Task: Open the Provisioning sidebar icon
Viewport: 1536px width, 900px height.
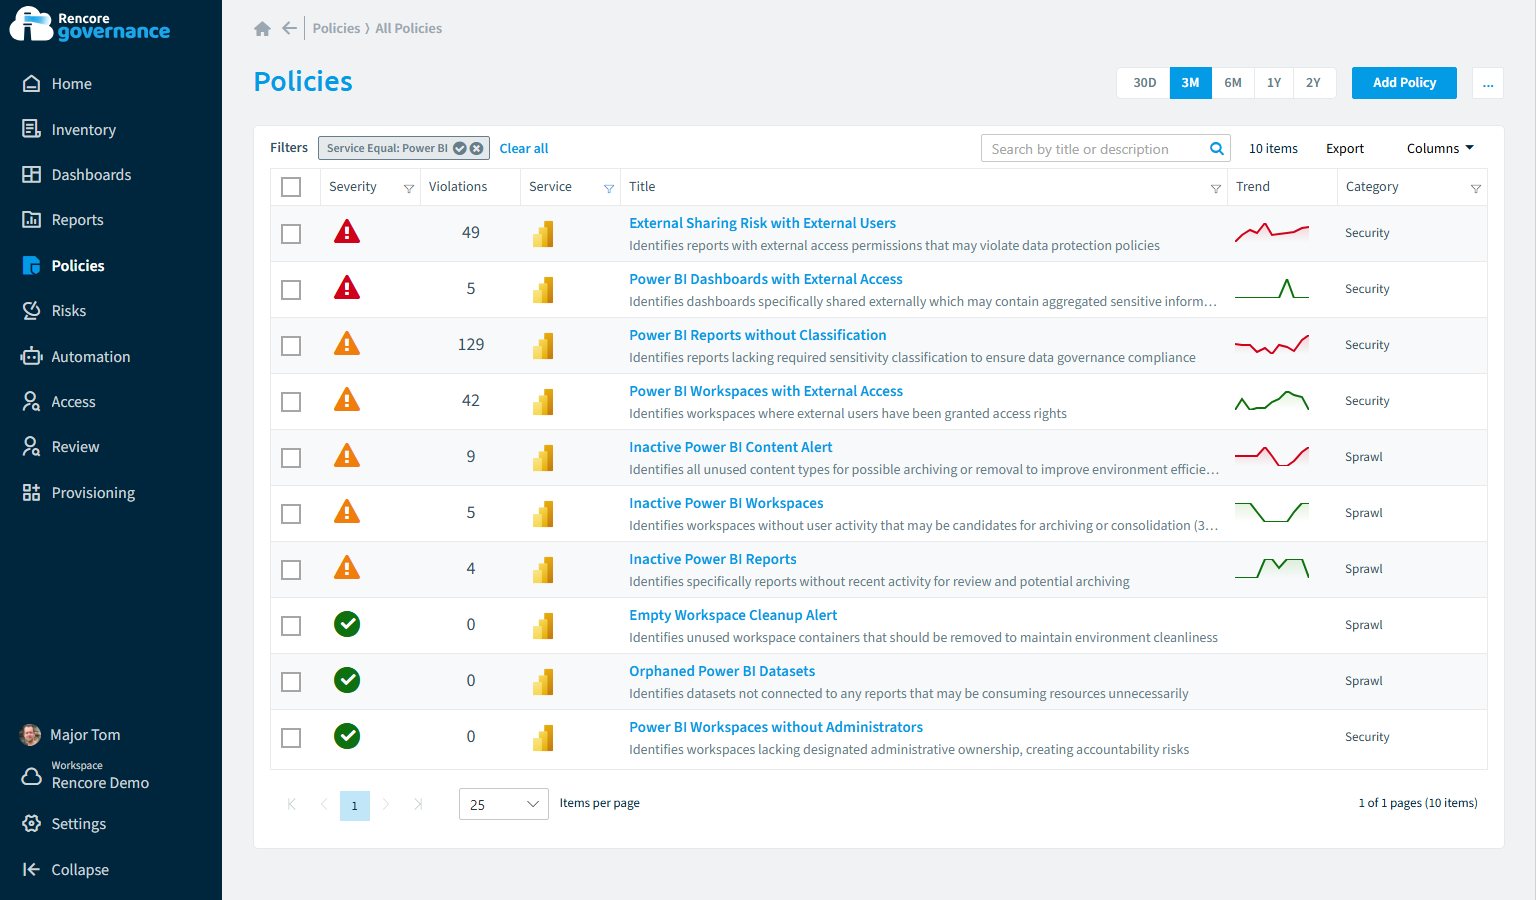Action: click(x=32, y=492)
